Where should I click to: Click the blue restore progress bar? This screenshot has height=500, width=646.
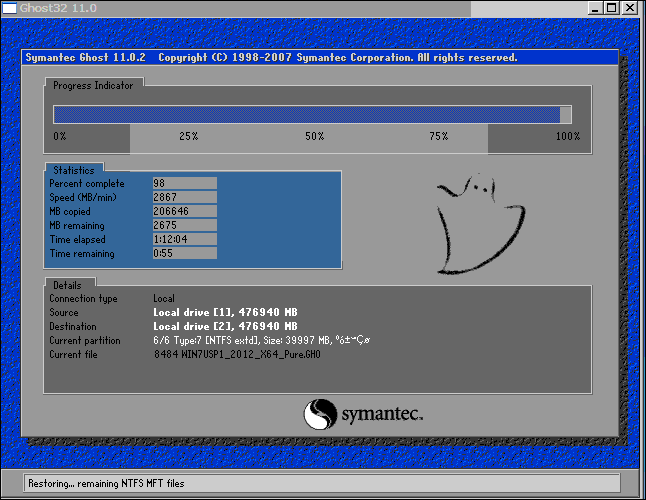(312, 114)
